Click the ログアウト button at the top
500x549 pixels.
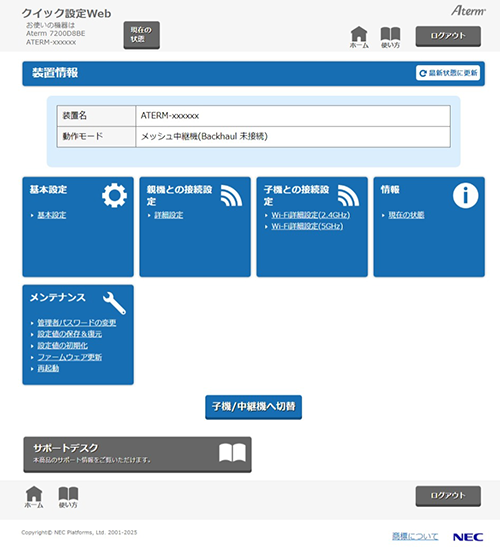click(448, 36)
